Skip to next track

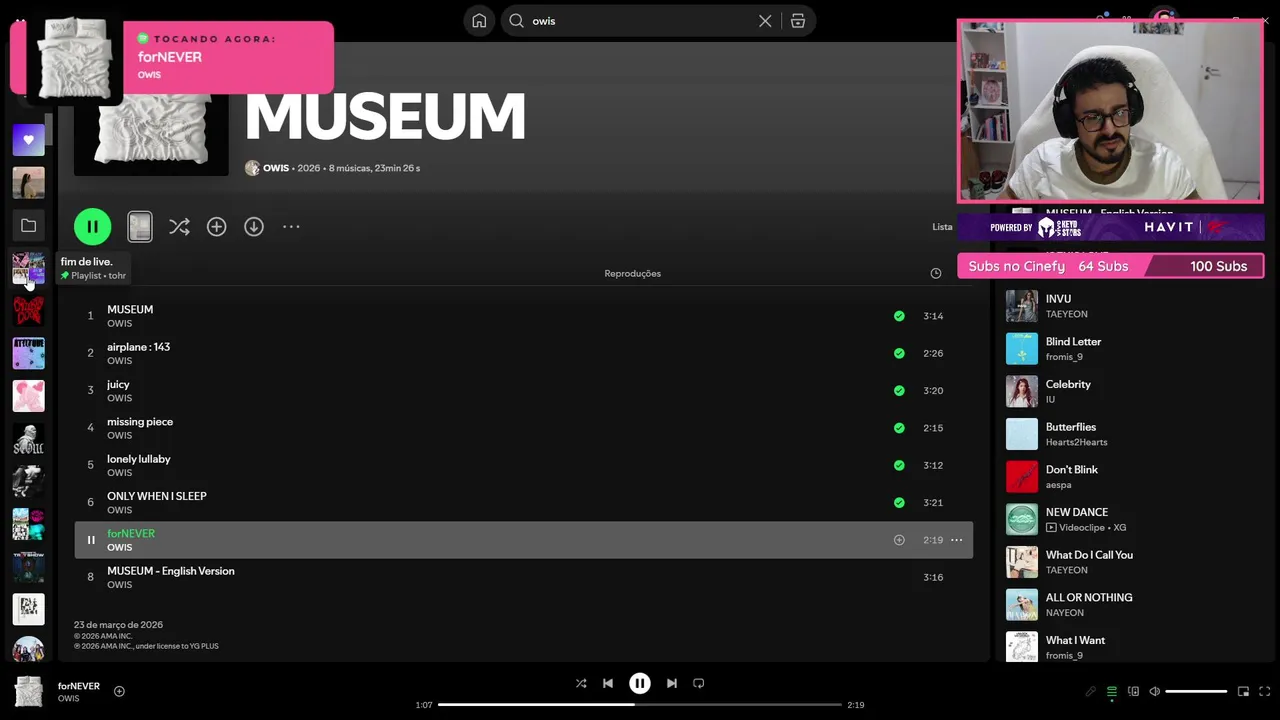[672, 684]
